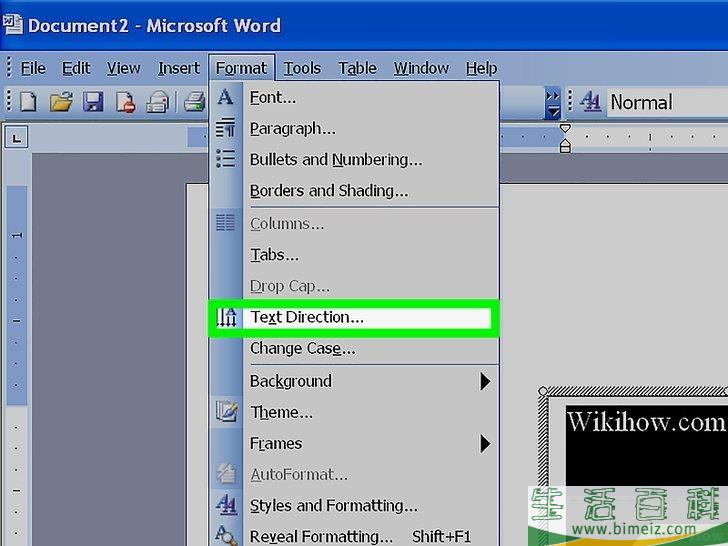Open the Insert menu
The height and width of the screenshot is (546, 728).
click(178, 68)
